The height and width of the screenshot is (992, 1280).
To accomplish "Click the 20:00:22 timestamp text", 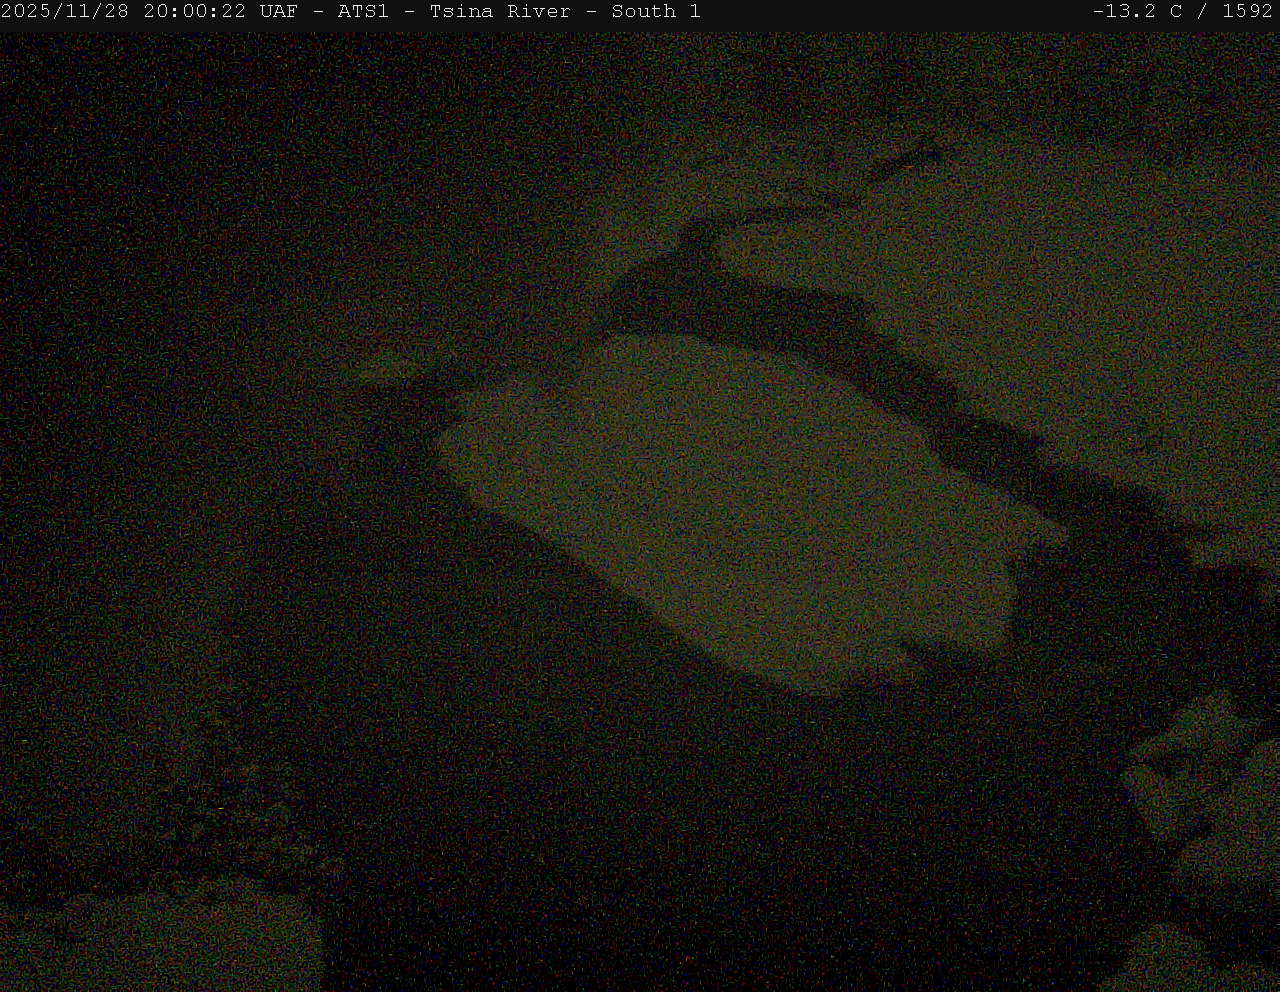I will pyautogui.click(x=194, y=12).
